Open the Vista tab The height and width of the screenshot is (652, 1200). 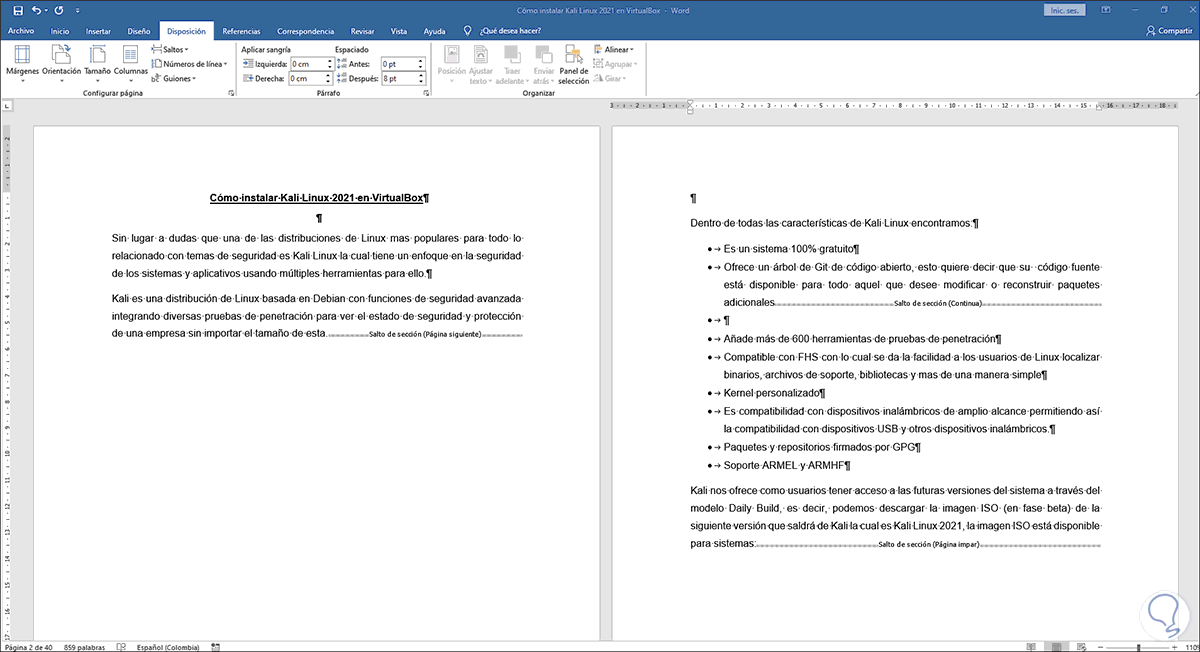(399, 31)
